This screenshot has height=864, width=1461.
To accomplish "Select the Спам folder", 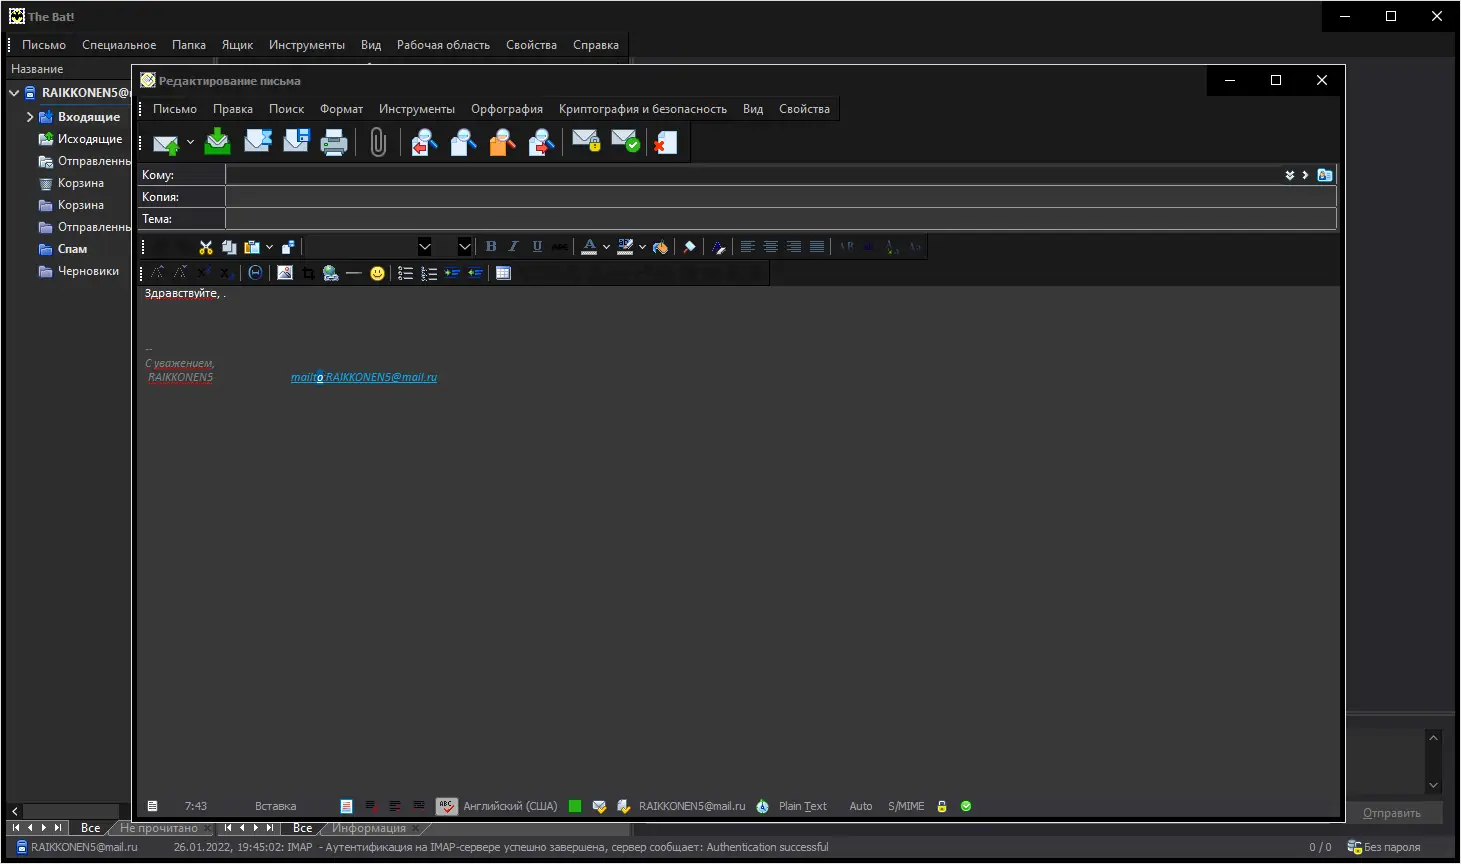I will pyautogui.click(x=72, y=249).
